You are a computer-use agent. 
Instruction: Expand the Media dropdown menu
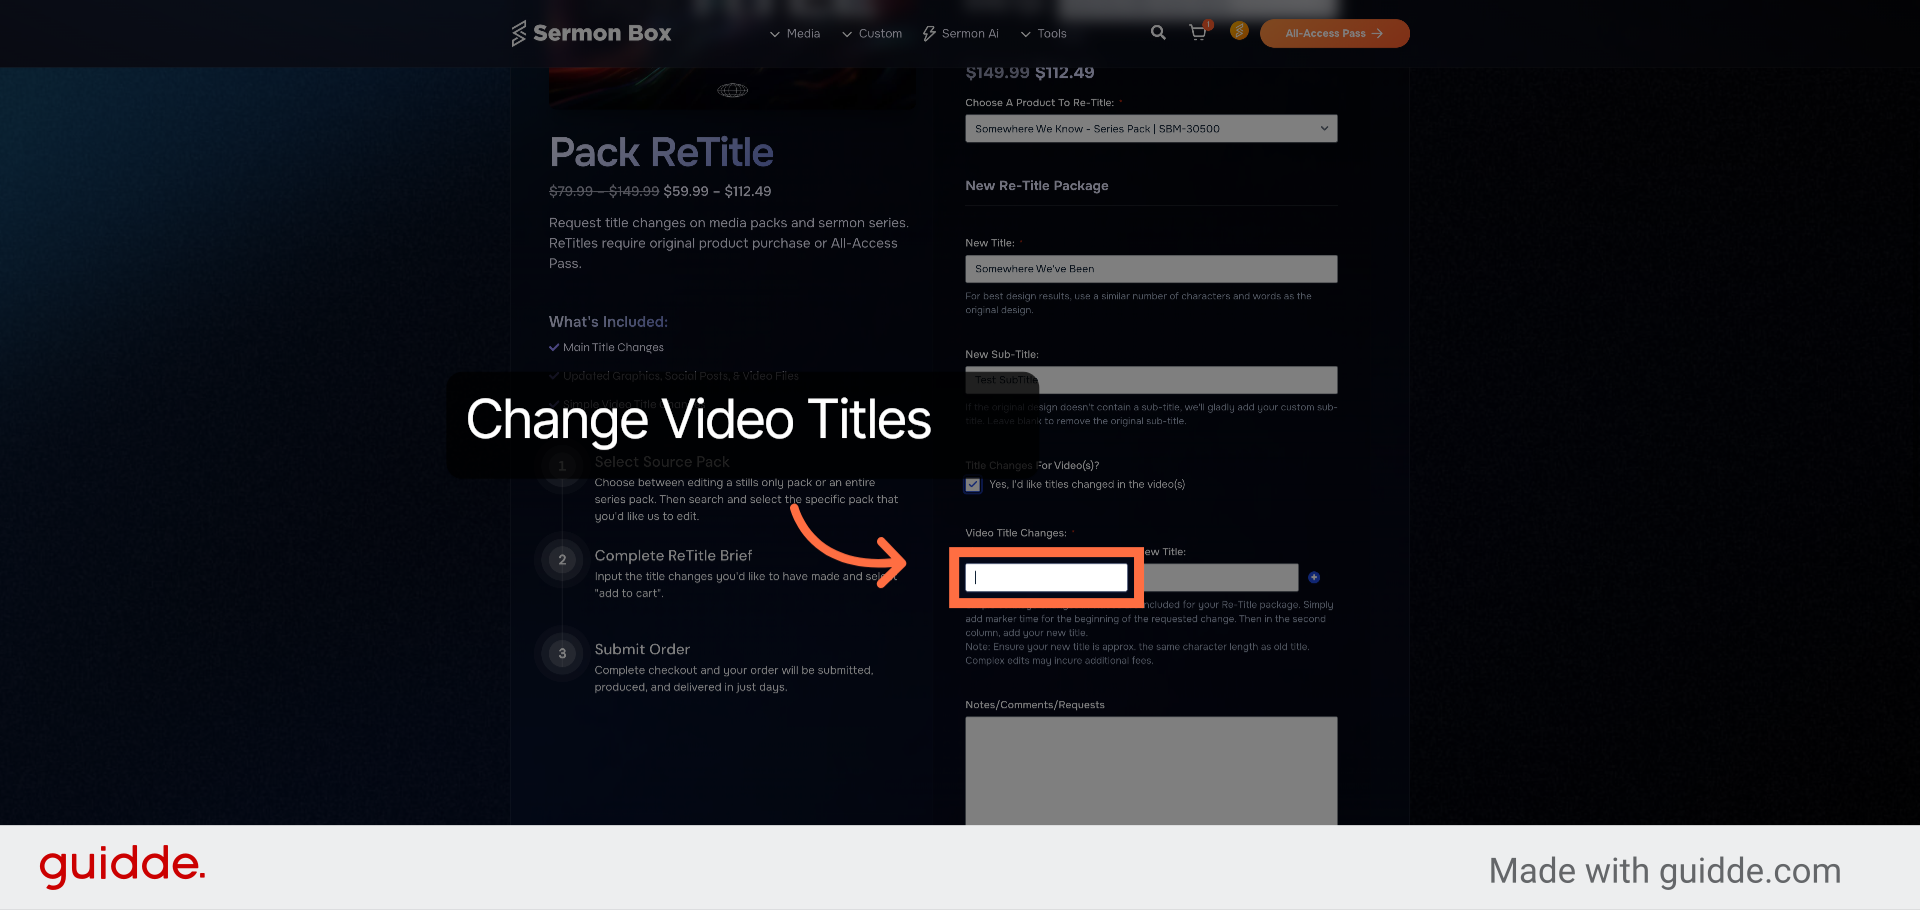[795, 33]
